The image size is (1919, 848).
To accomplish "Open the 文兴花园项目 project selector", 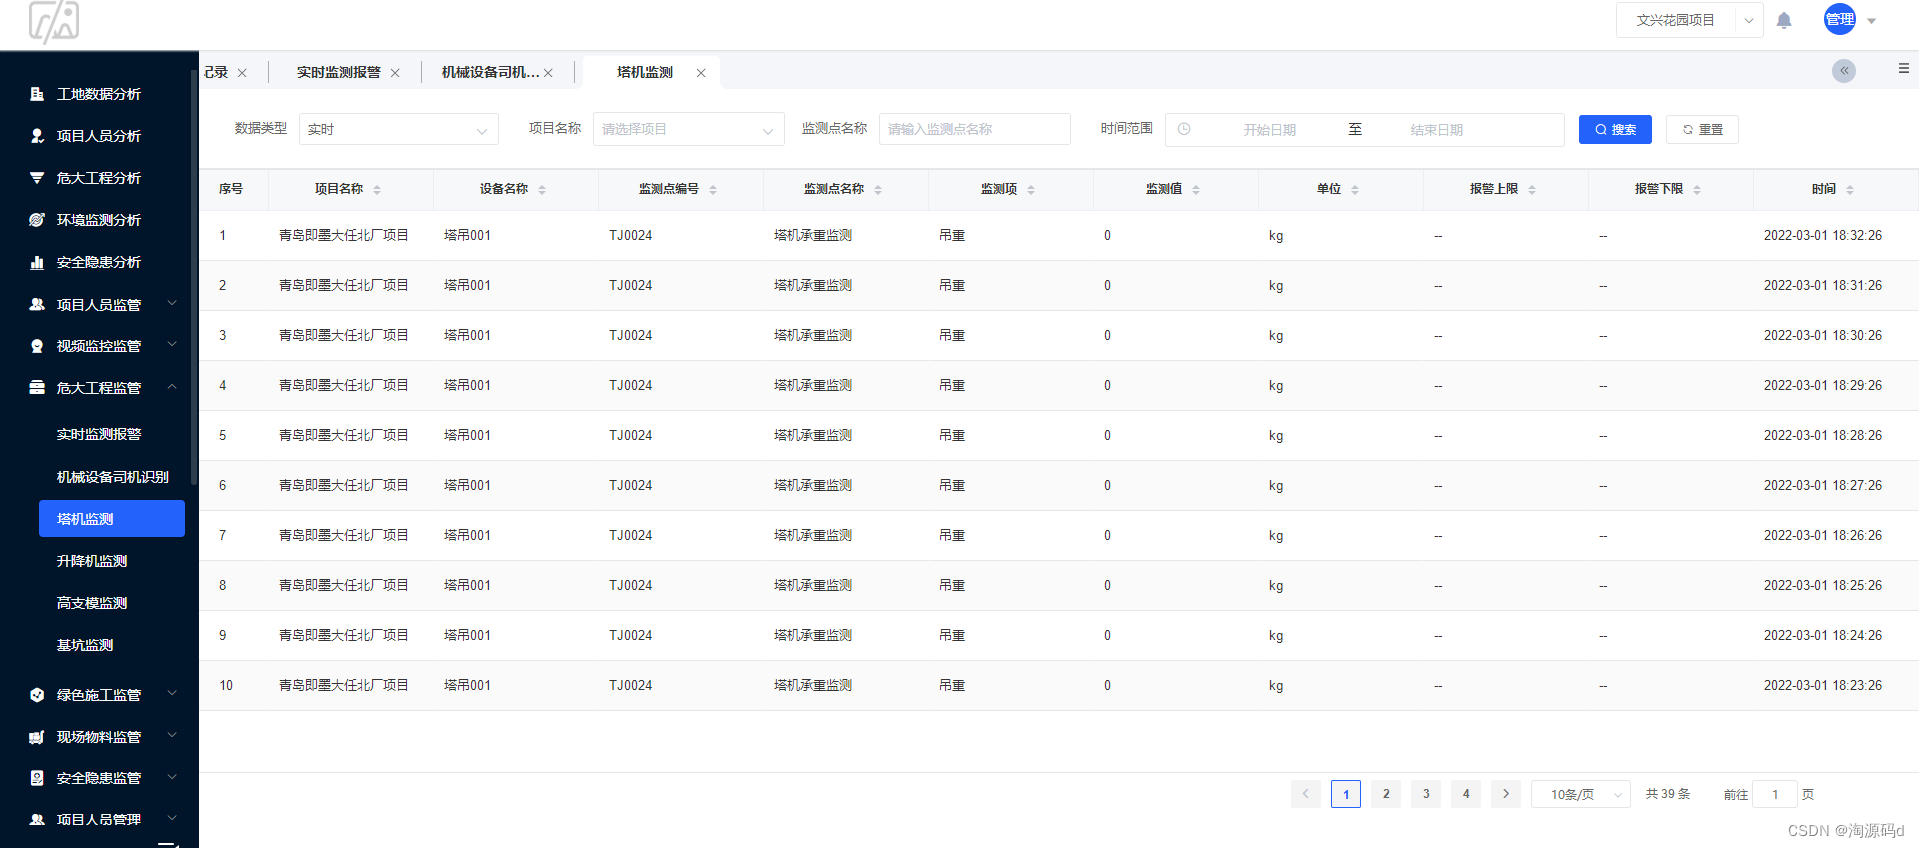I will (1690, 20).
